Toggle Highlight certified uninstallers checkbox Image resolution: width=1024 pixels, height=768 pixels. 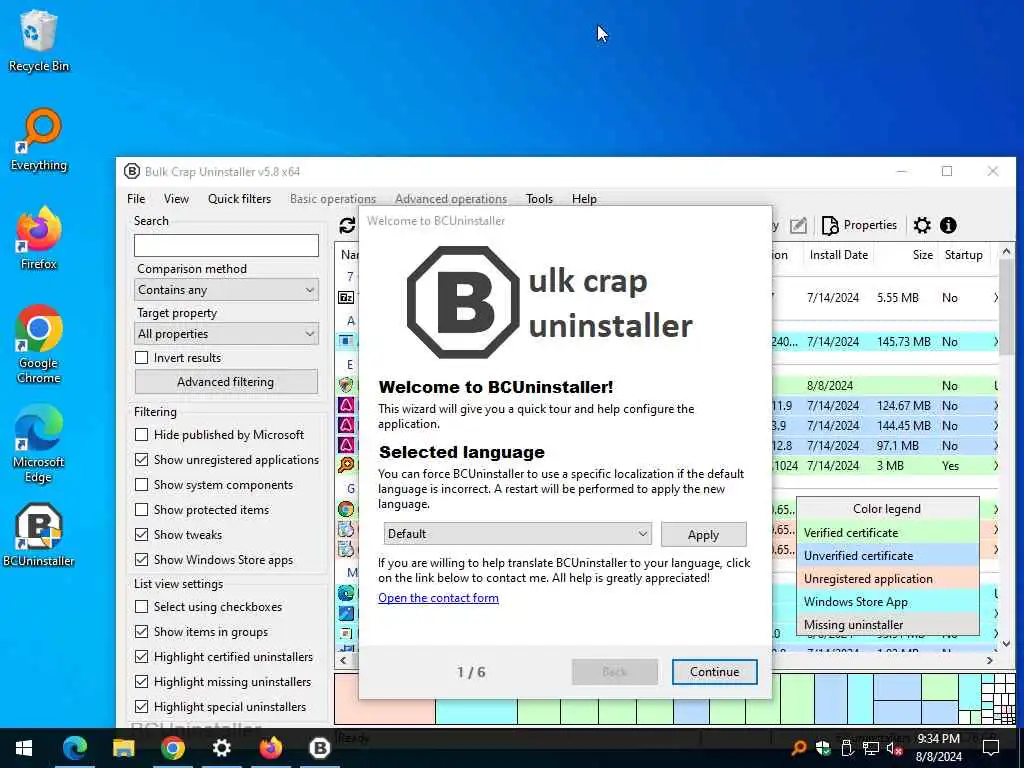pos(141,656)
